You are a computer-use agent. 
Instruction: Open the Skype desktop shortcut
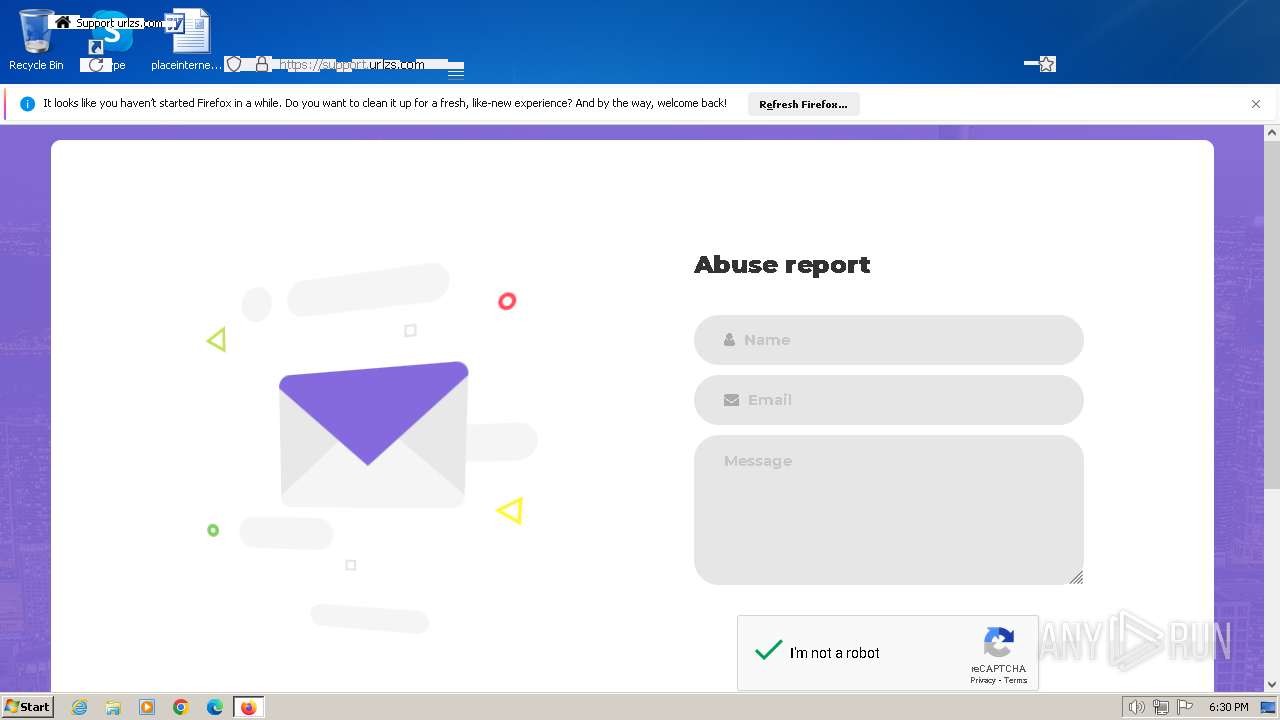111,40
